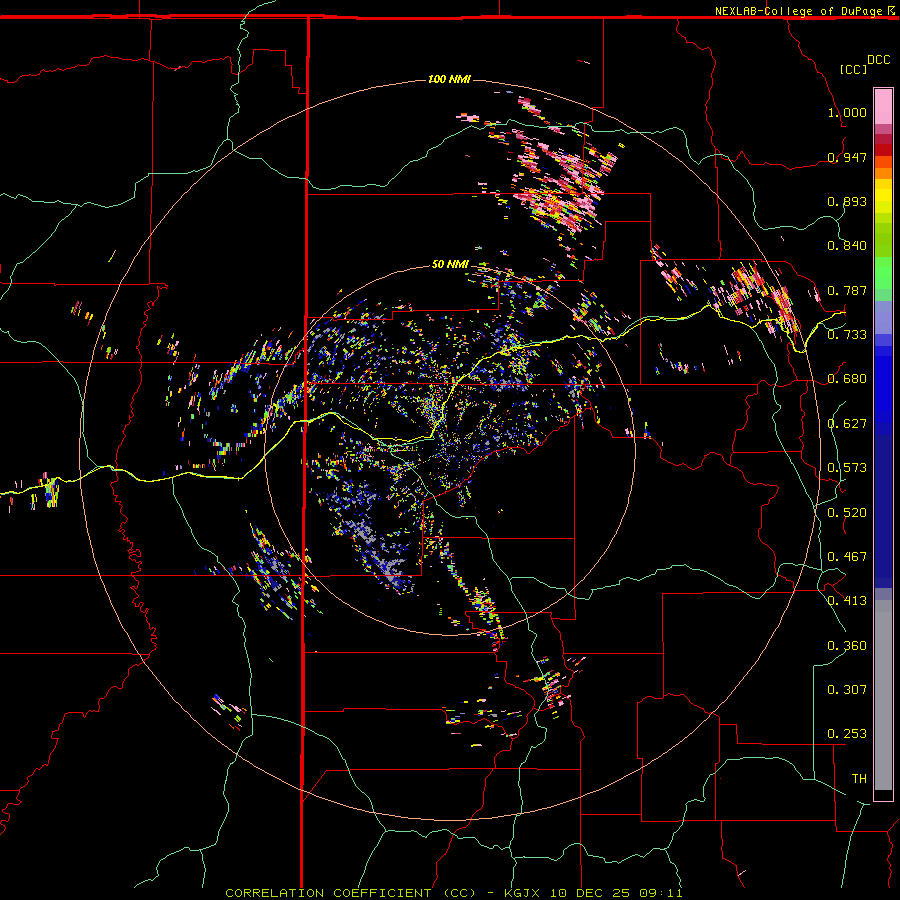Select the 0.573 legend value

click(847, 468)
